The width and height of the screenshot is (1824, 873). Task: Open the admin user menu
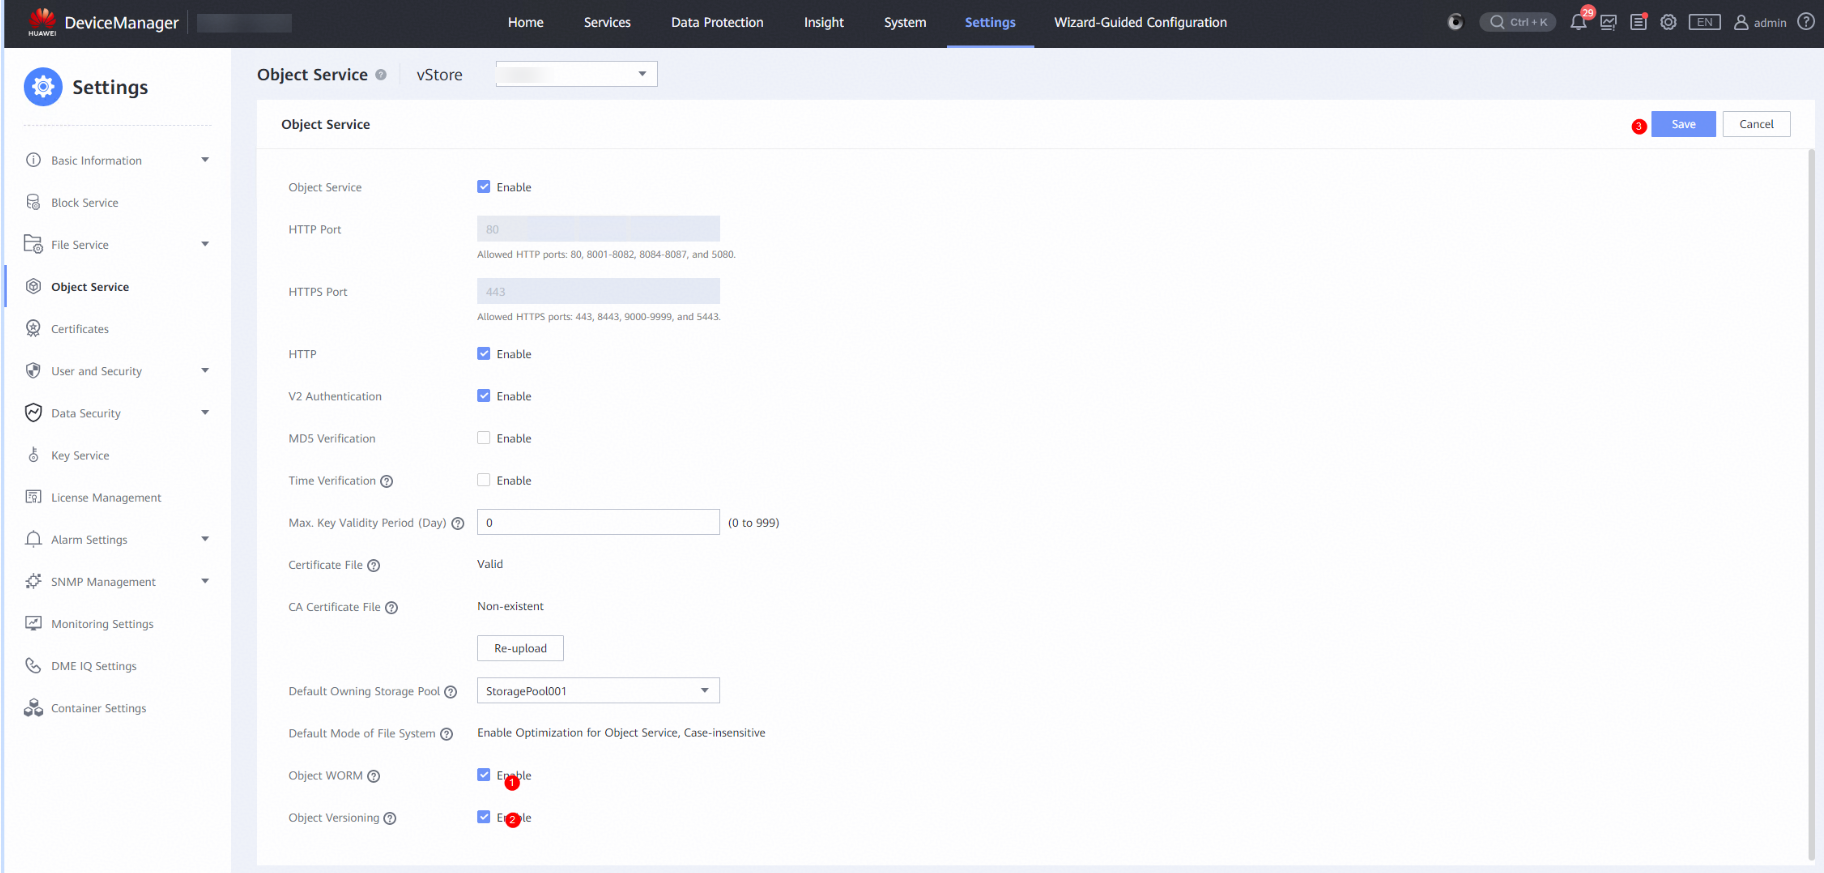1760,22
